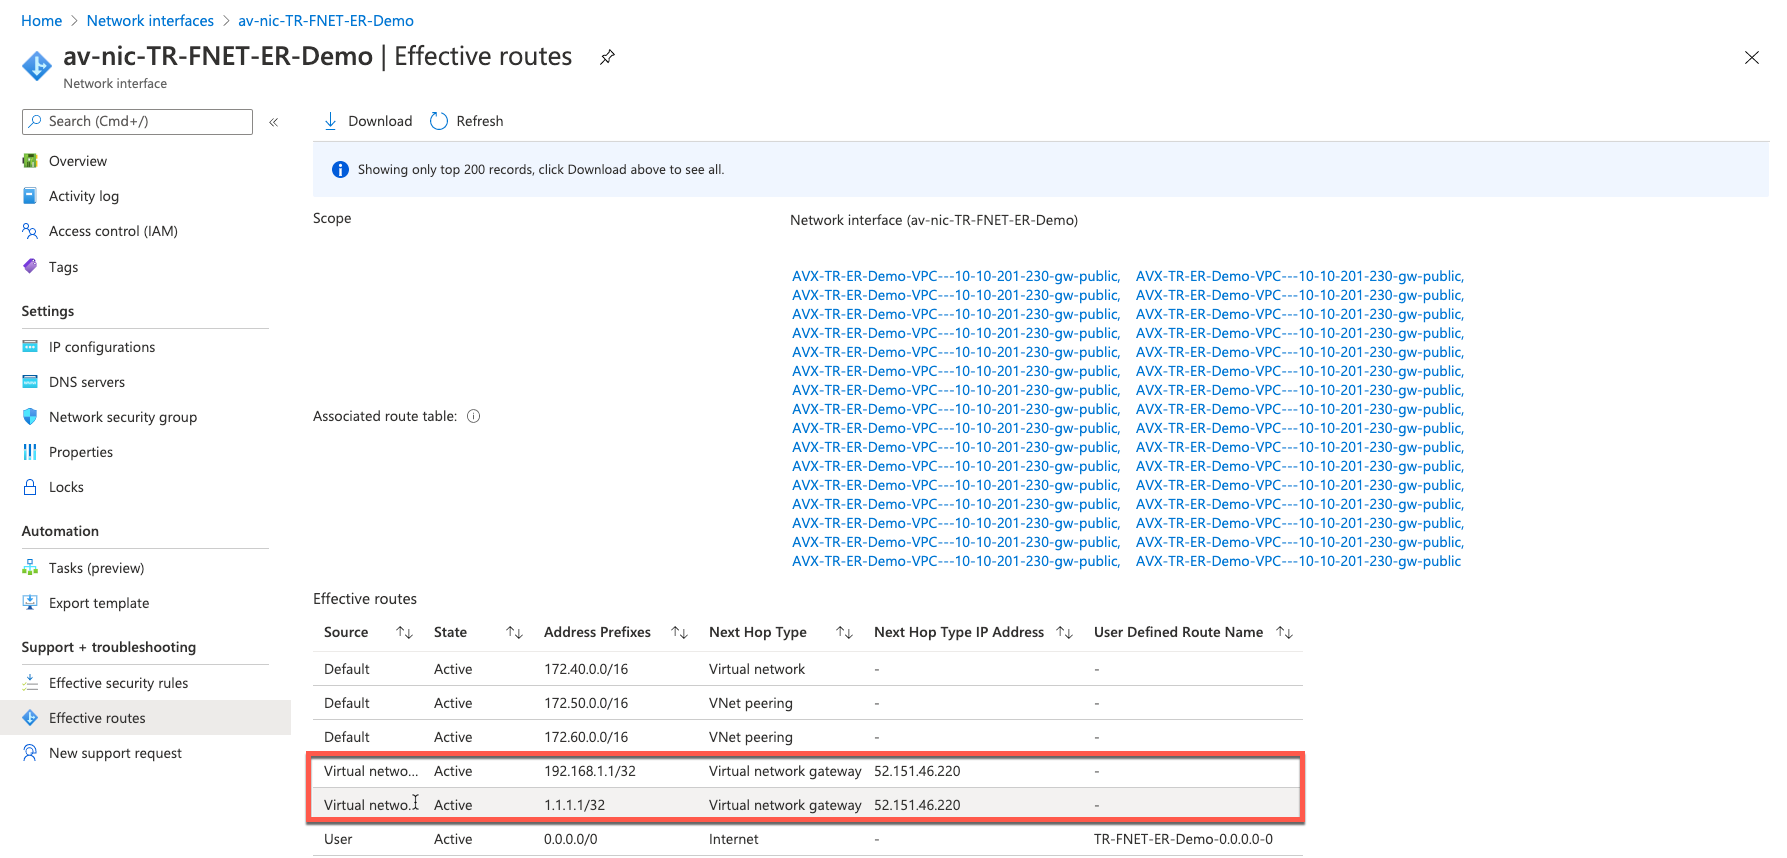1787x858 pixels.
Task: Sort table by State column arrows
Action: pos(514,632)
